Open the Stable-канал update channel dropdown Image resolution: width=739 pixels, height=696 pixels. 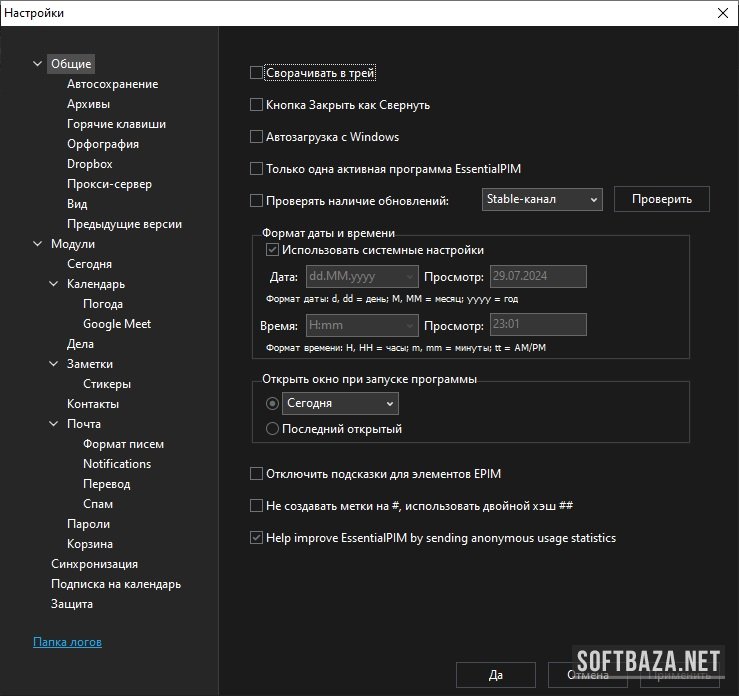click(x=542, y=199)
